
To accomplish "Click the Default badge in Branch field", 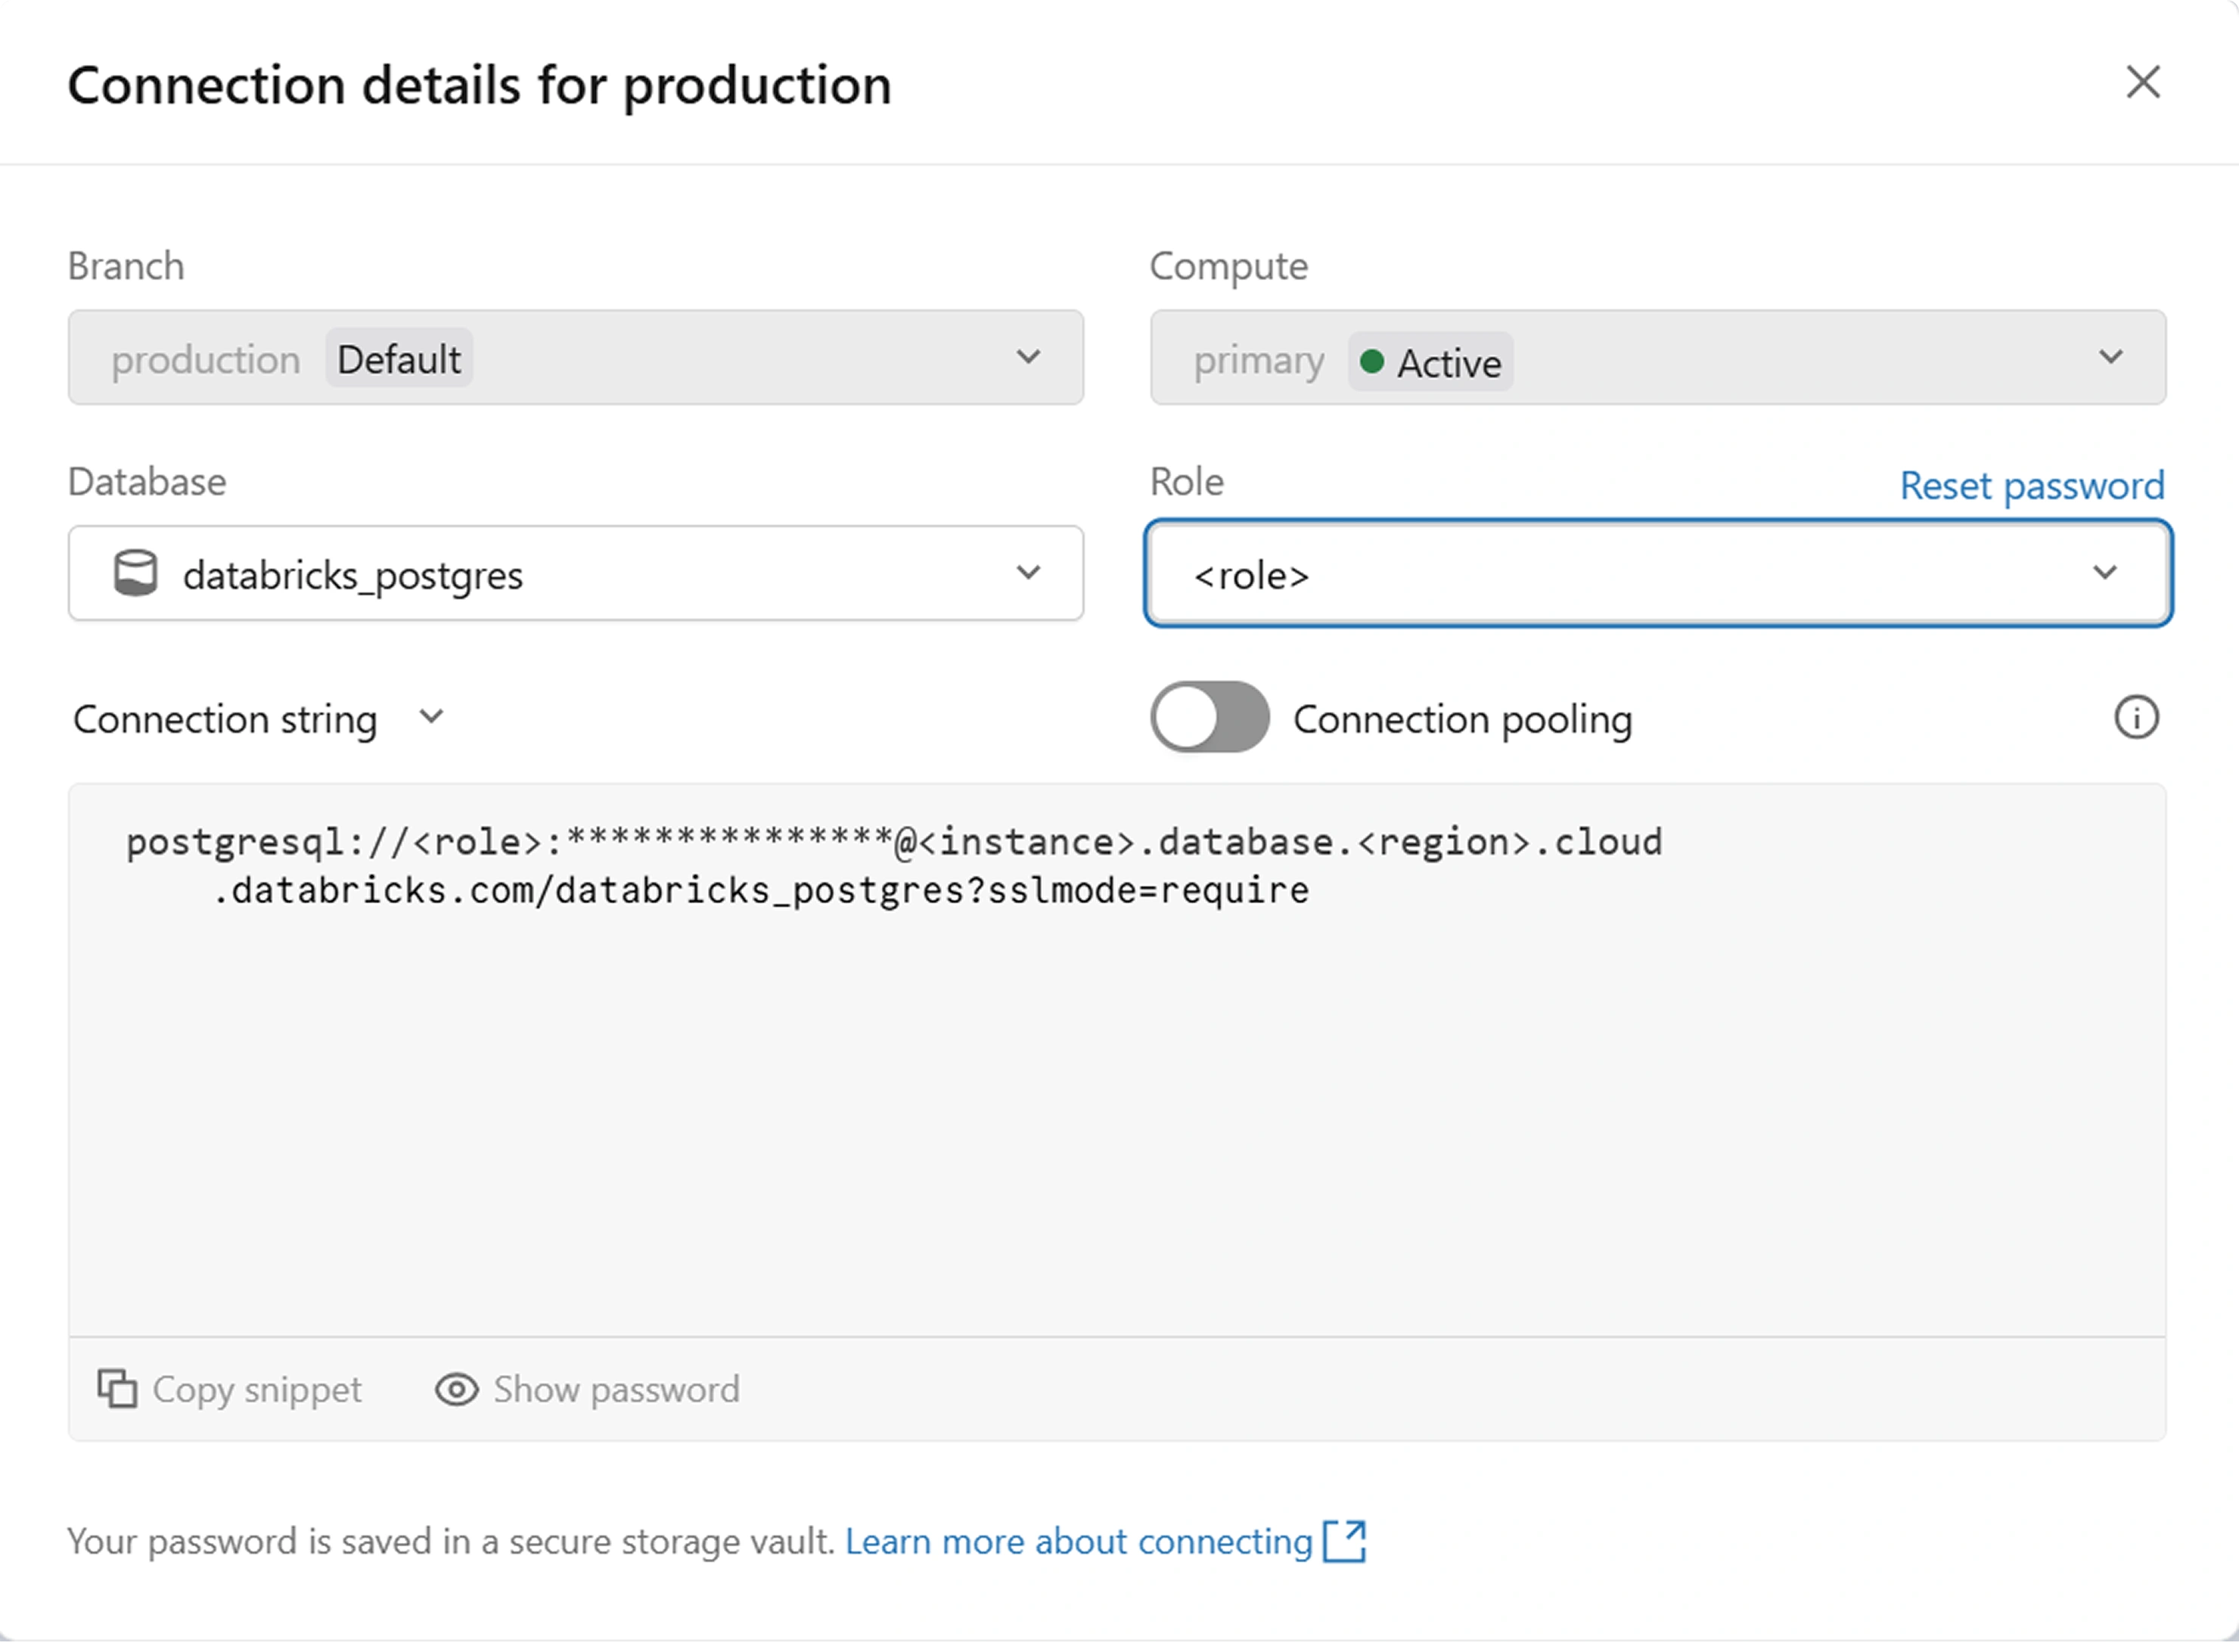I will 399,359.
